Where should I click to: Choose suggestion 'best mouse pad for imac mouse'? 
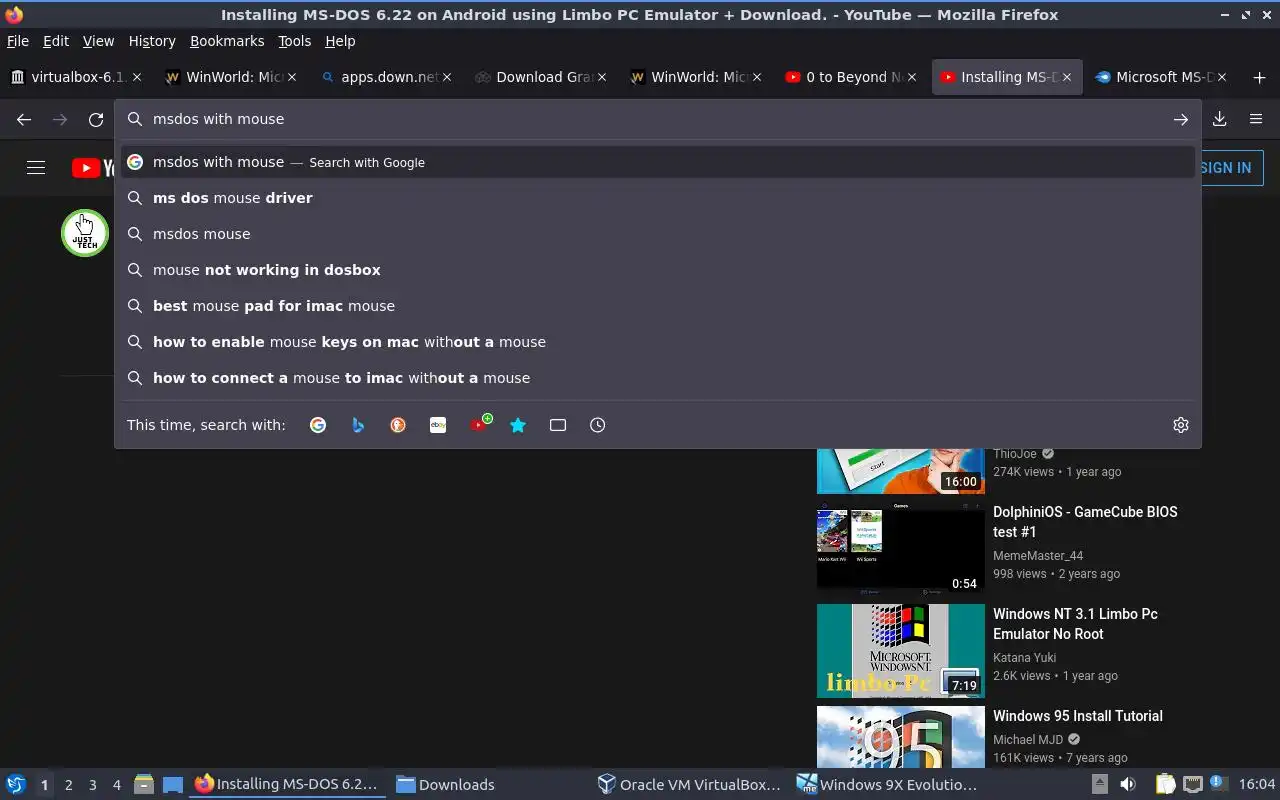click(658, 306)
